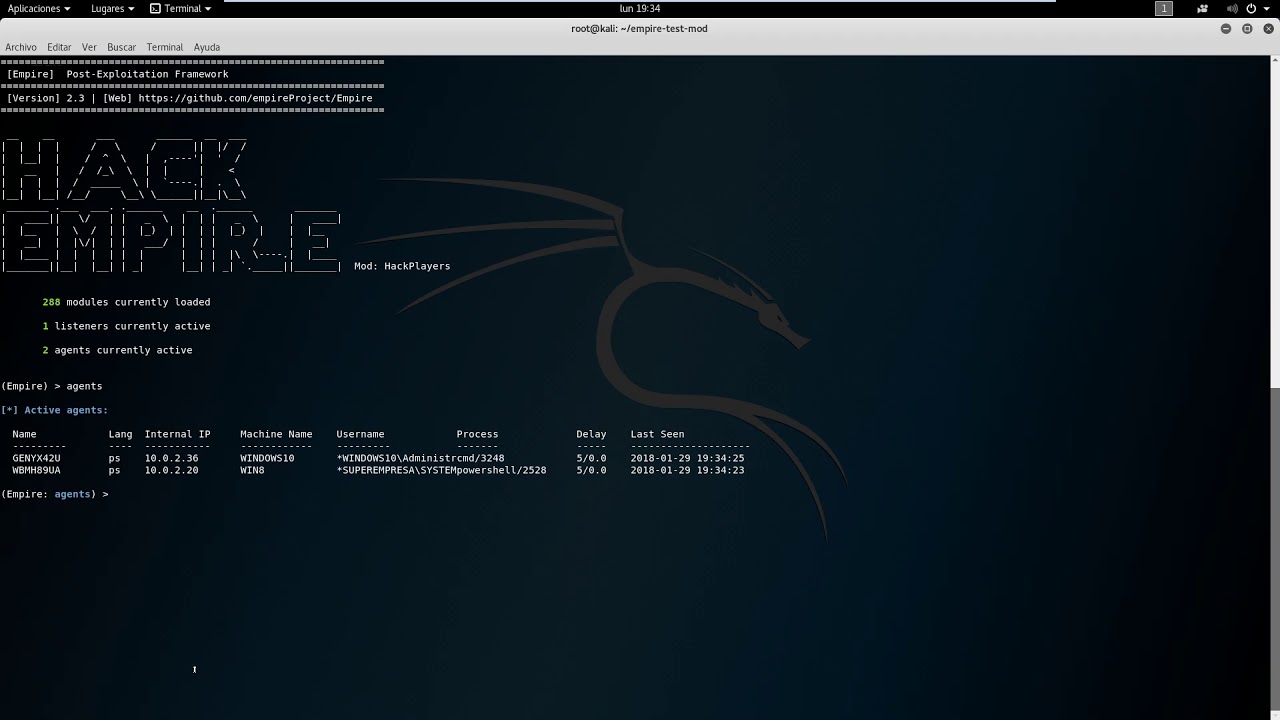Click the 288 modules currently loaded line
Screen dimensions: 1280x720
pyautogui.click(x=126, y=302)
